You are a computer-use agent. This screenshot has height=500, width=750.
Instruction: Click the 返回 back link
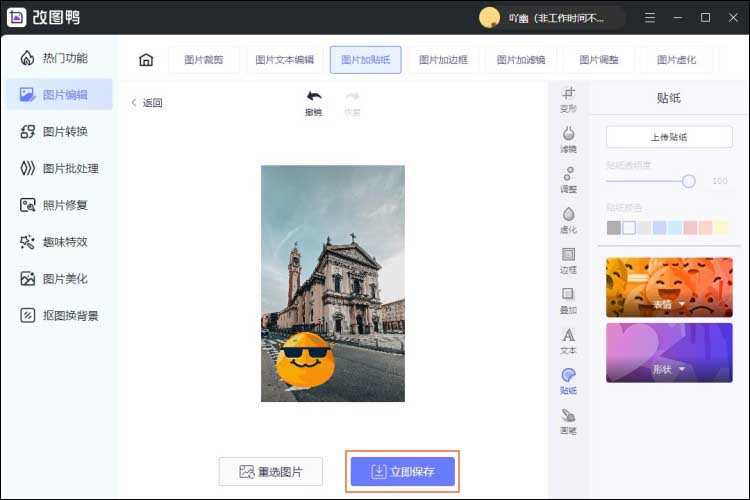coord(147,103)
